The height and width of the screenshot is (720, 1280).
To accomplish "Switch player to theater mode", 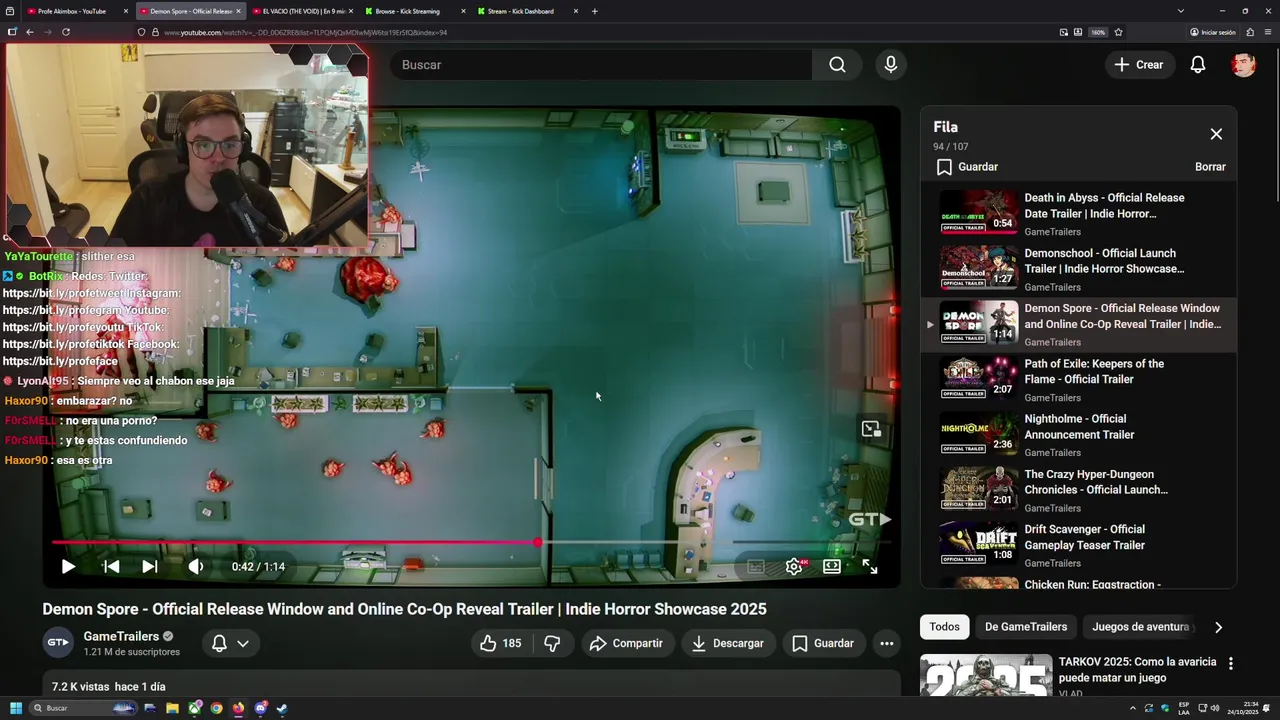I will click(832, 566).
